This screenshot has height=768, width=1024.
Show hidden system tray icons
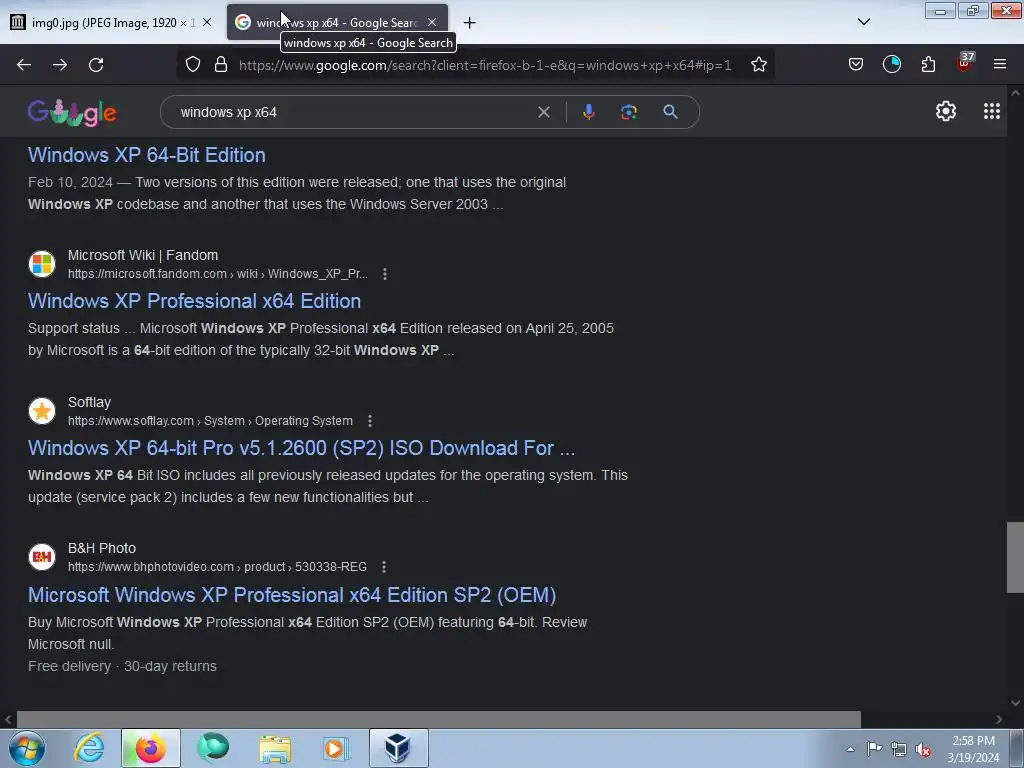coord(850,749)
